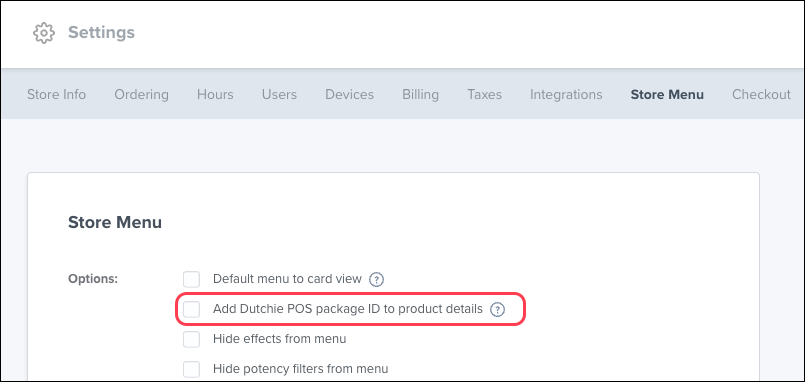
Task: Open the Devices tab
Action: point(350,94)
